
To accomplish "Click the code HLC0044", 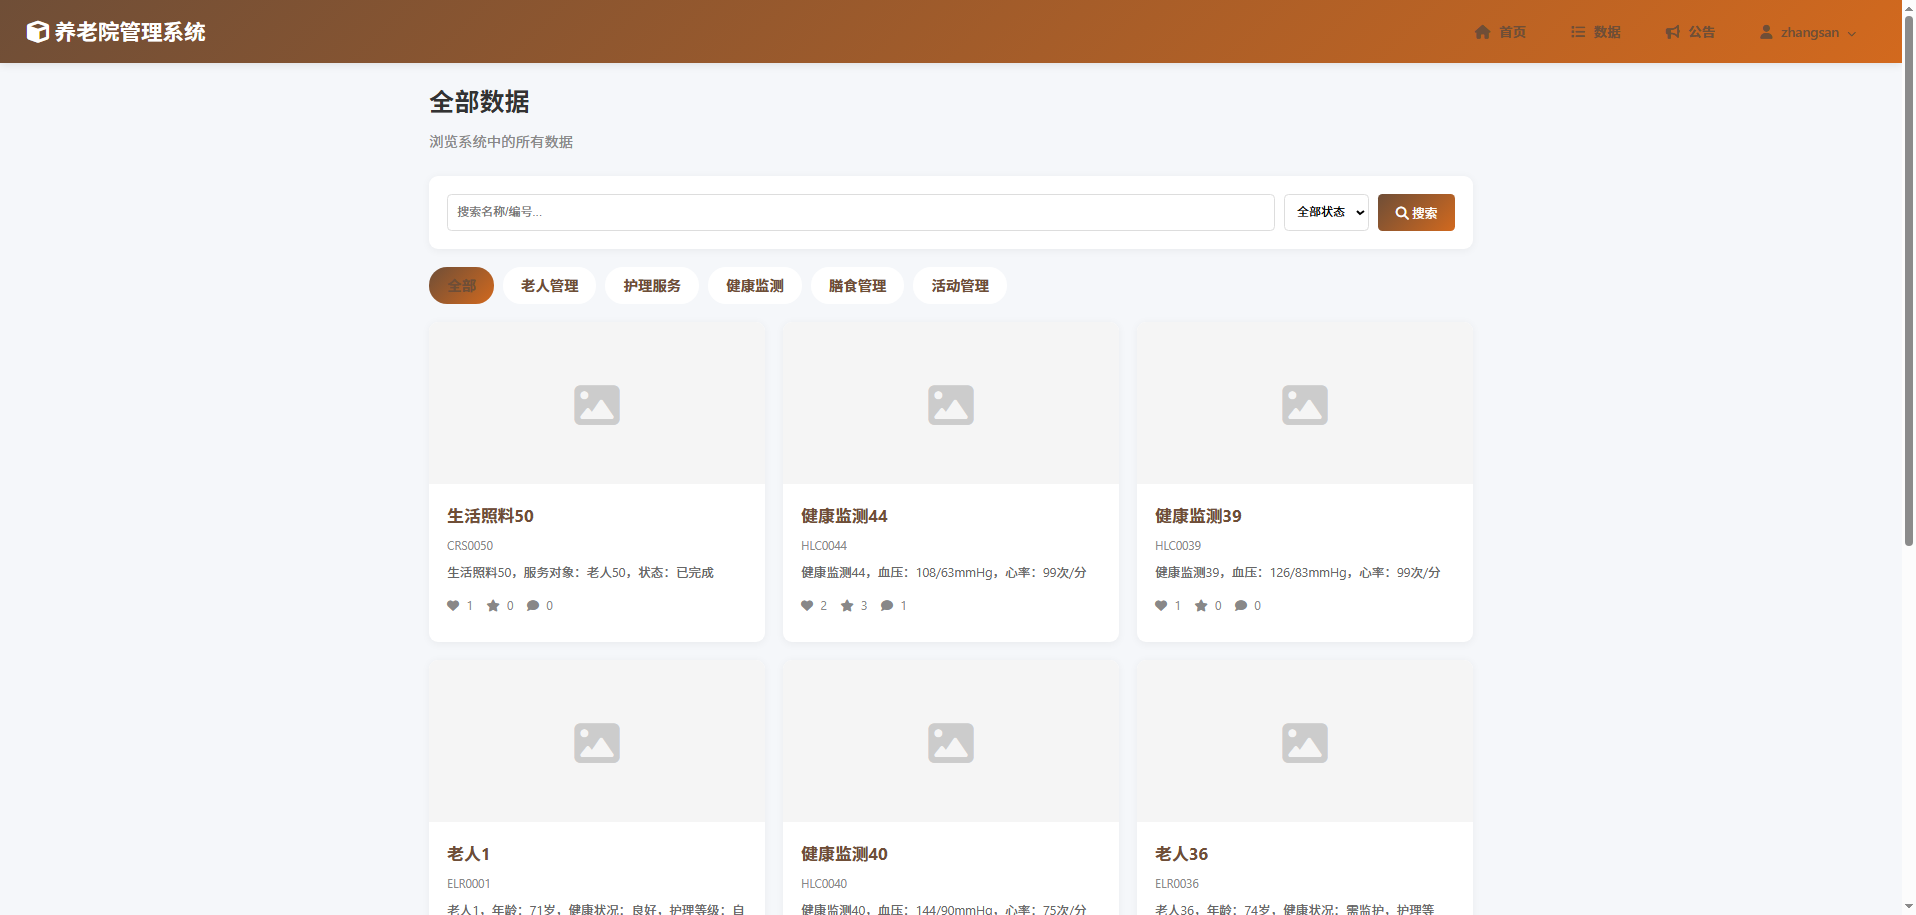I will pyautogui.click(x=824, y=546).
